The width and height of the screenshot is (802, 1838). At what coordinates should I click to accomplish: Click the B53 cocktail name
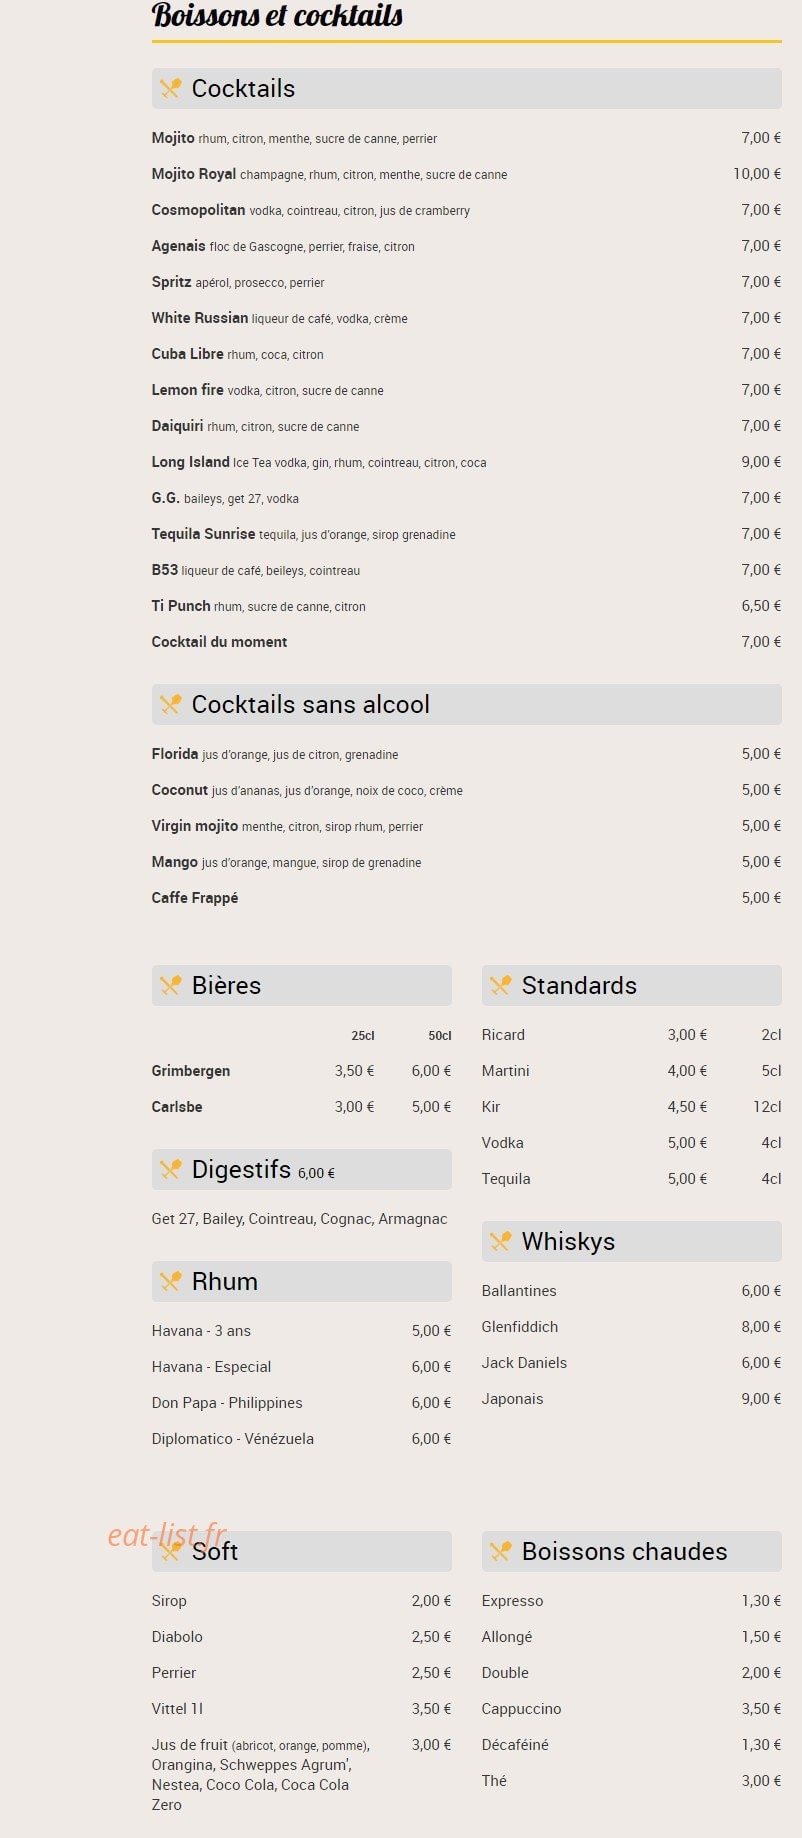[x=165, y=570]
